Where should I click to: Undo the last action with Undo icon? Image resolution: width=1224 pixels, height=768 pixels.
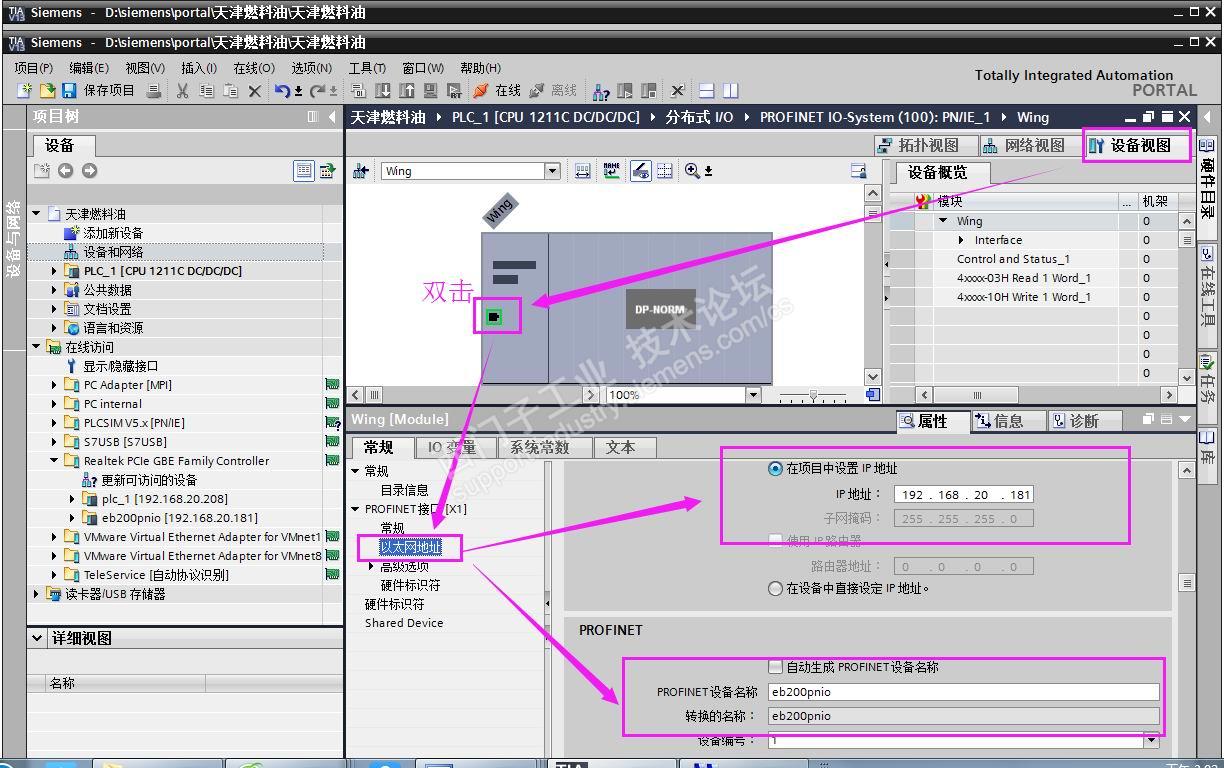(x=282, y=91)
